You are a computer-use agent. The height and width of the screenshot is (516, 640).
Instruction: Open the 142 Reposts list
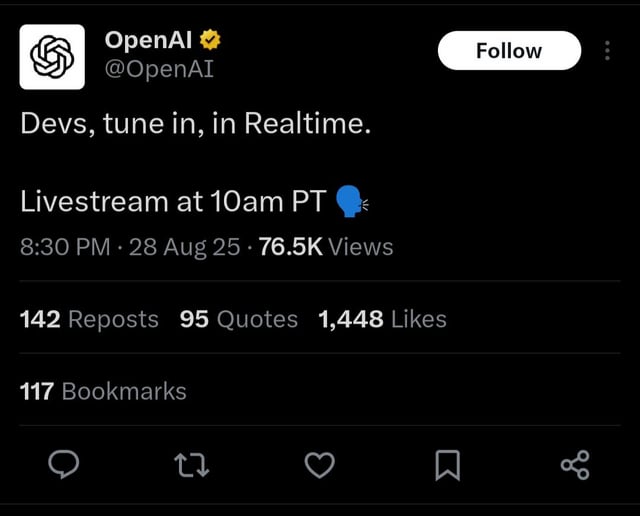89,319
